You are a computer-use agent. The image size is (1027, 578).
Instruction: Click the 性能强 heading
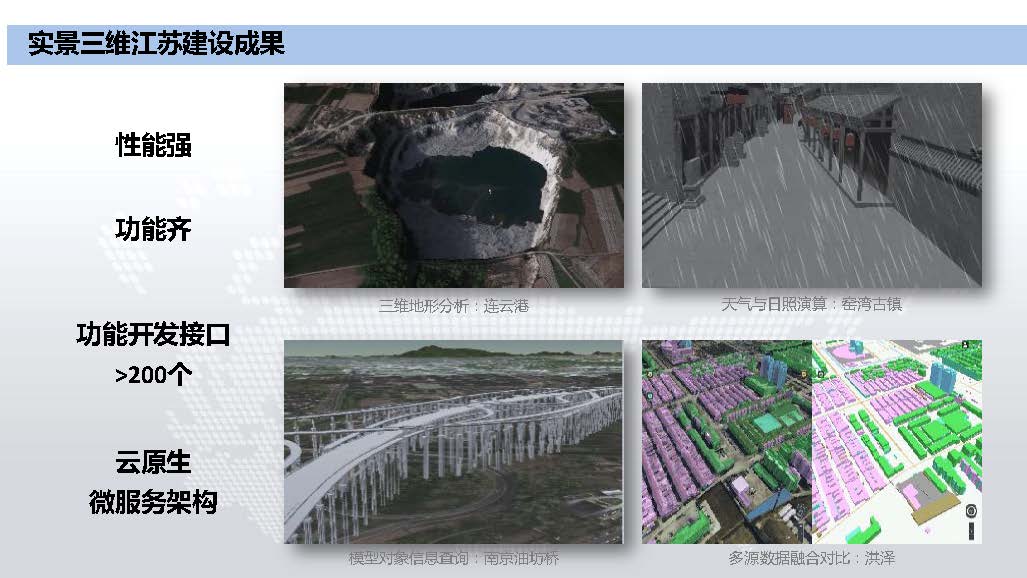point(153,145)
